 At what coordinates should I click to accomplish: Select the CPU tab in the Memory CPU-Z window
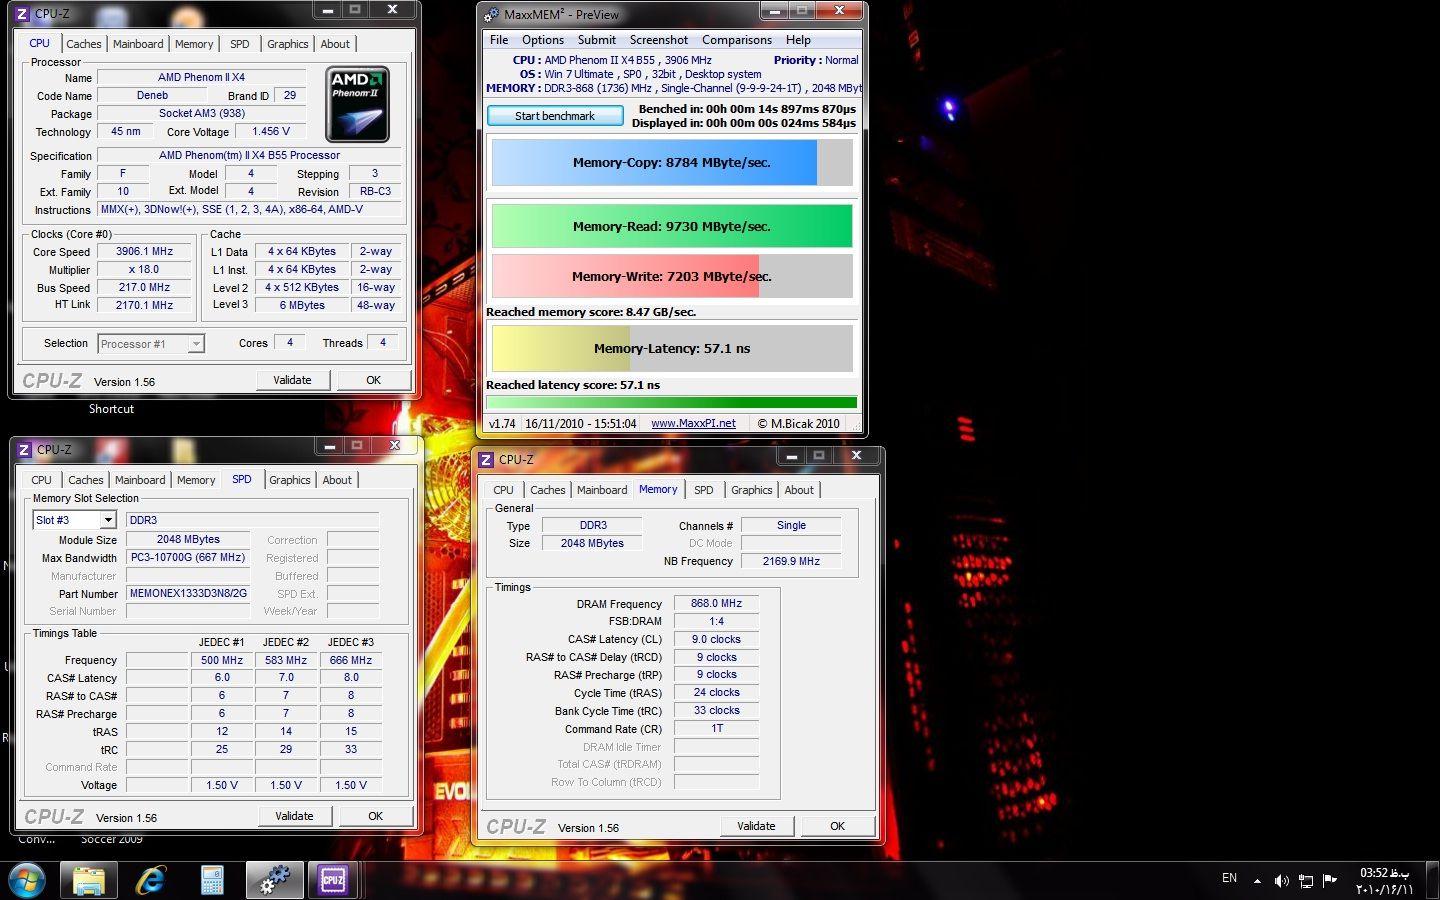(x=503, y=490)
